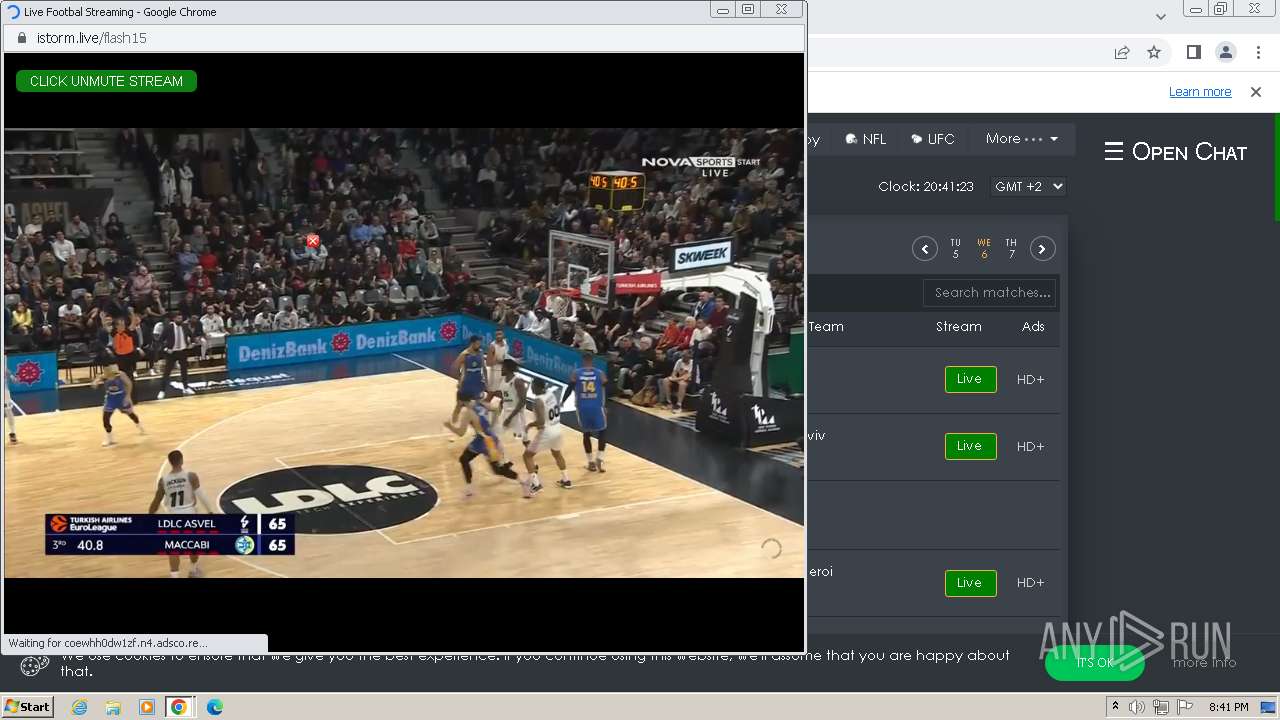Click the second Live stream button
1280x720 pixels.
click(x=970, y=446)
